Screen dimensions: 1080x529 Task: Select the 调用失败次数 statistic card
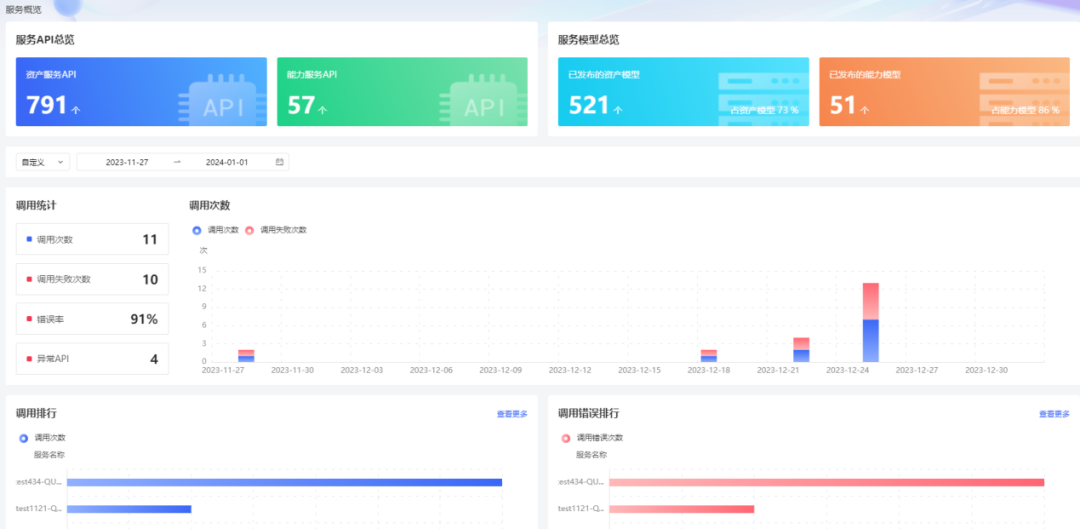tap(92, 279)
